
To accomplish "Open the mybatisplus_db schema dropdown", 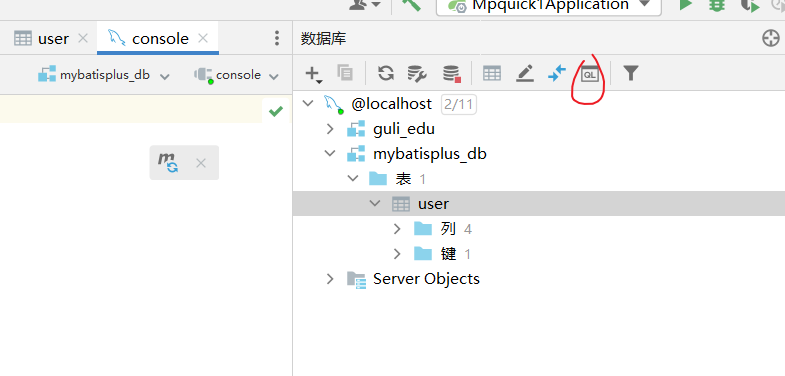I will click(104, 75).
